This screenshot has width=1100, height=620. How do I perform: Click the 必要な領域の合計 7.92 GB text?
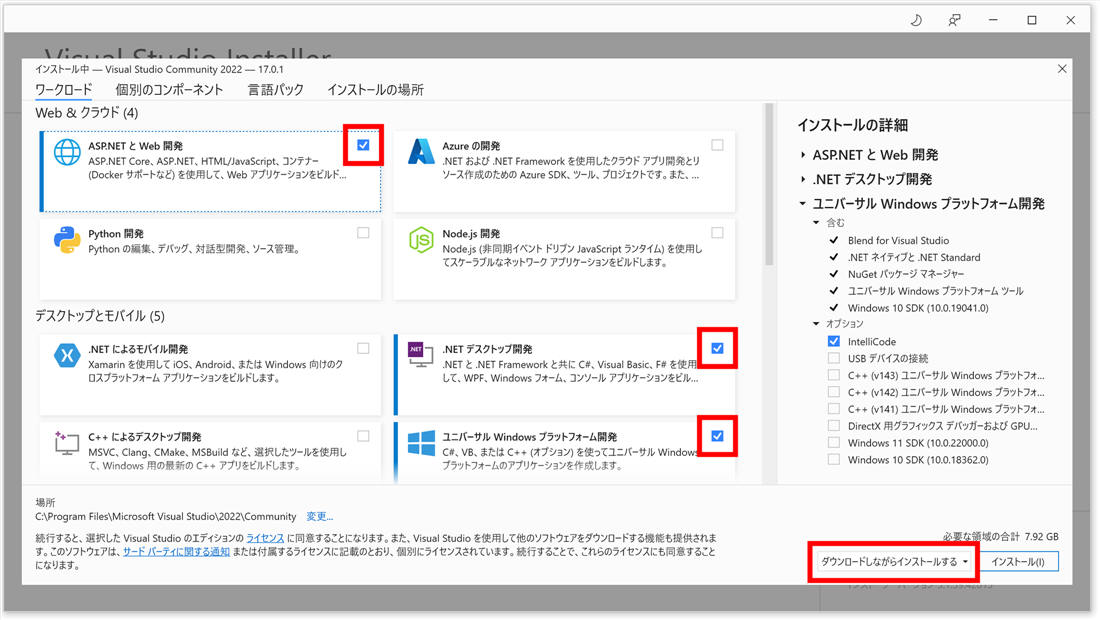tap(1000, 537)
